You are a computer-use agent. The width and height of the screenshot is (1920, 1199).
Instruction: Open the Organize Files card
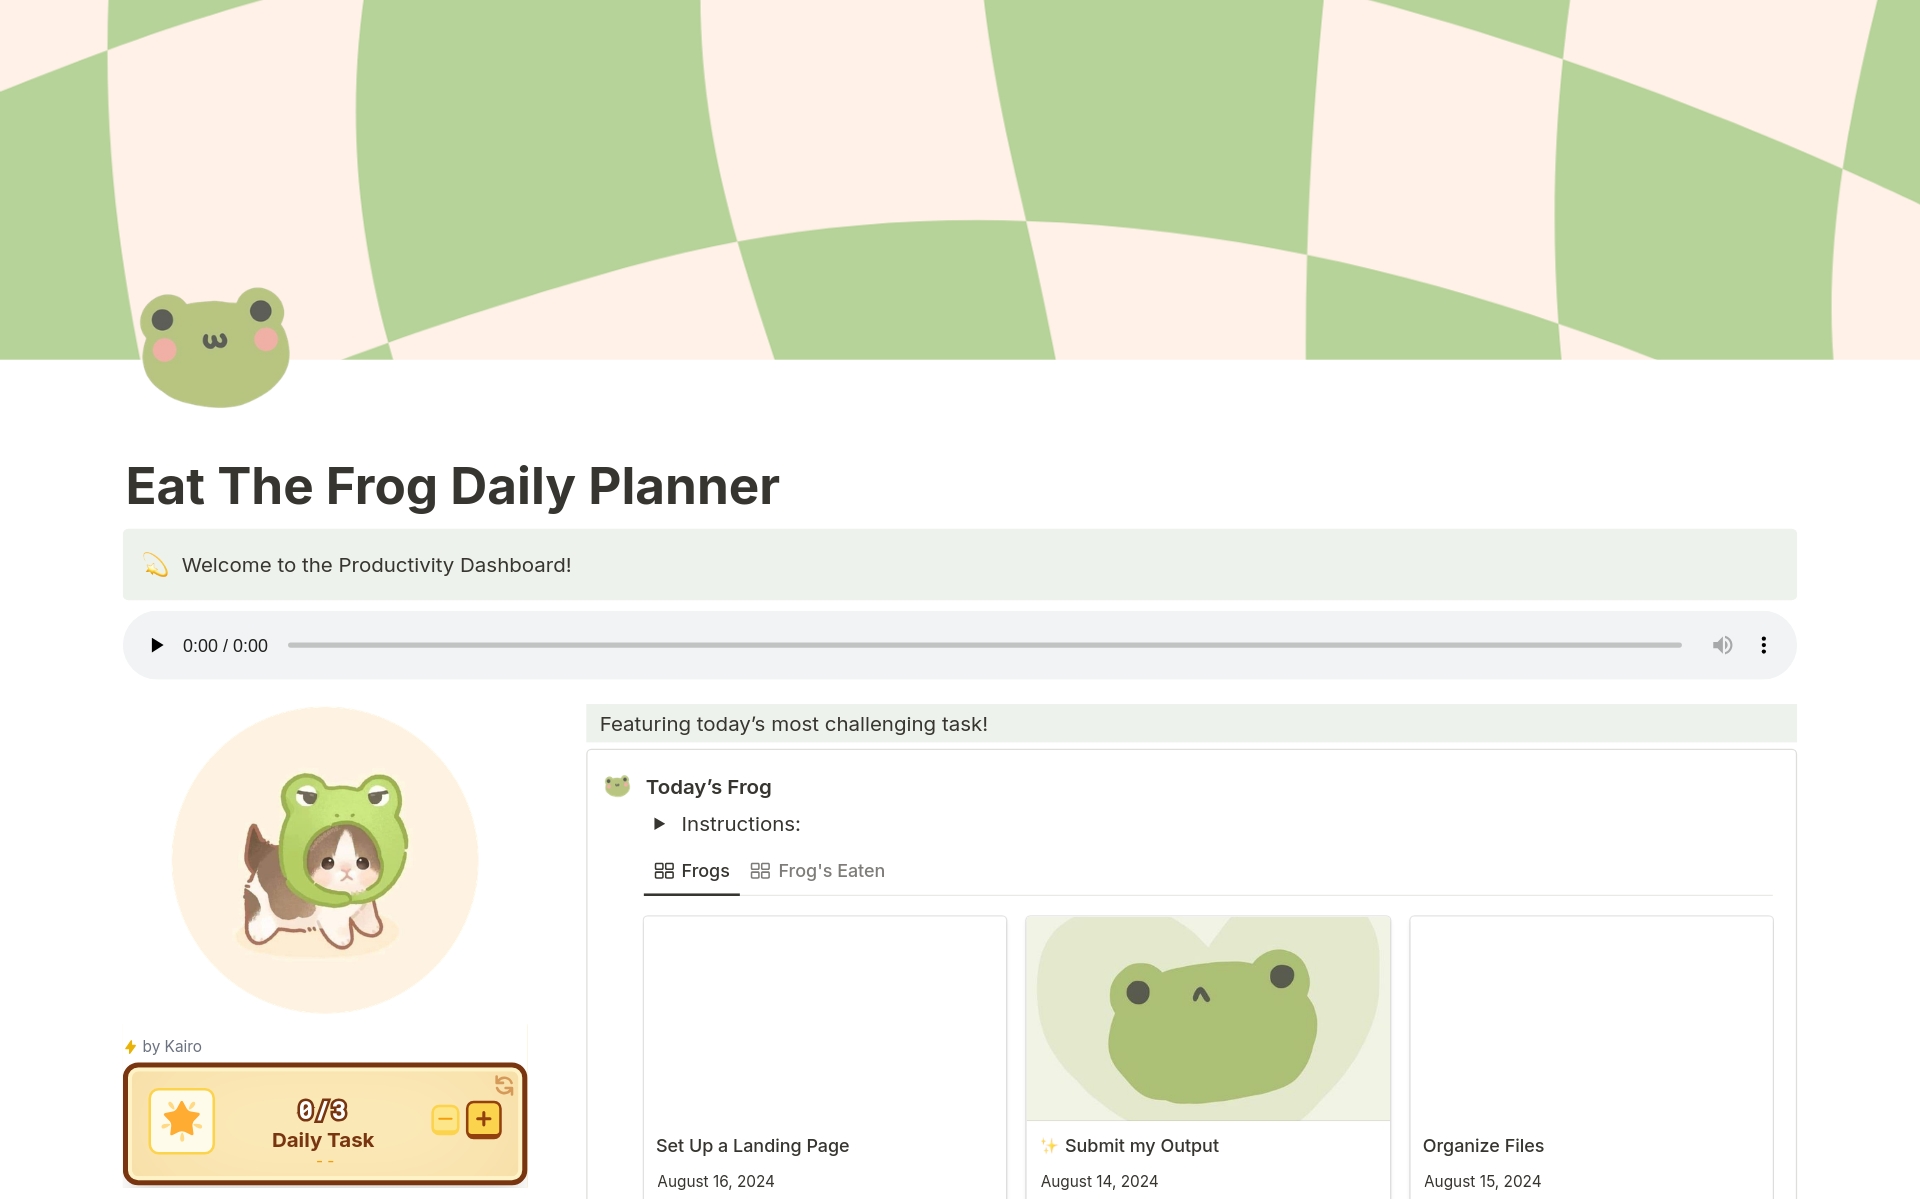1483,1145
